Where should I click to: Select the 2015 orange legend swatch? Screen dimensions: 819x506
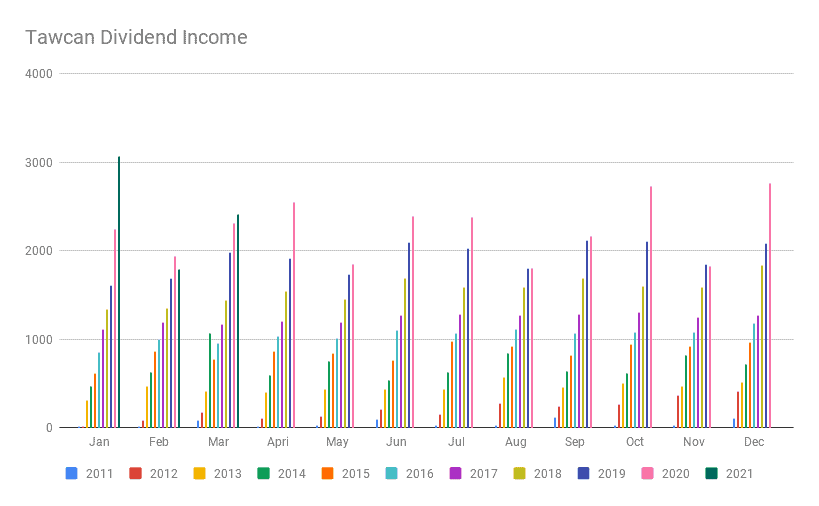pyautogui.click(x=330, y=473)
